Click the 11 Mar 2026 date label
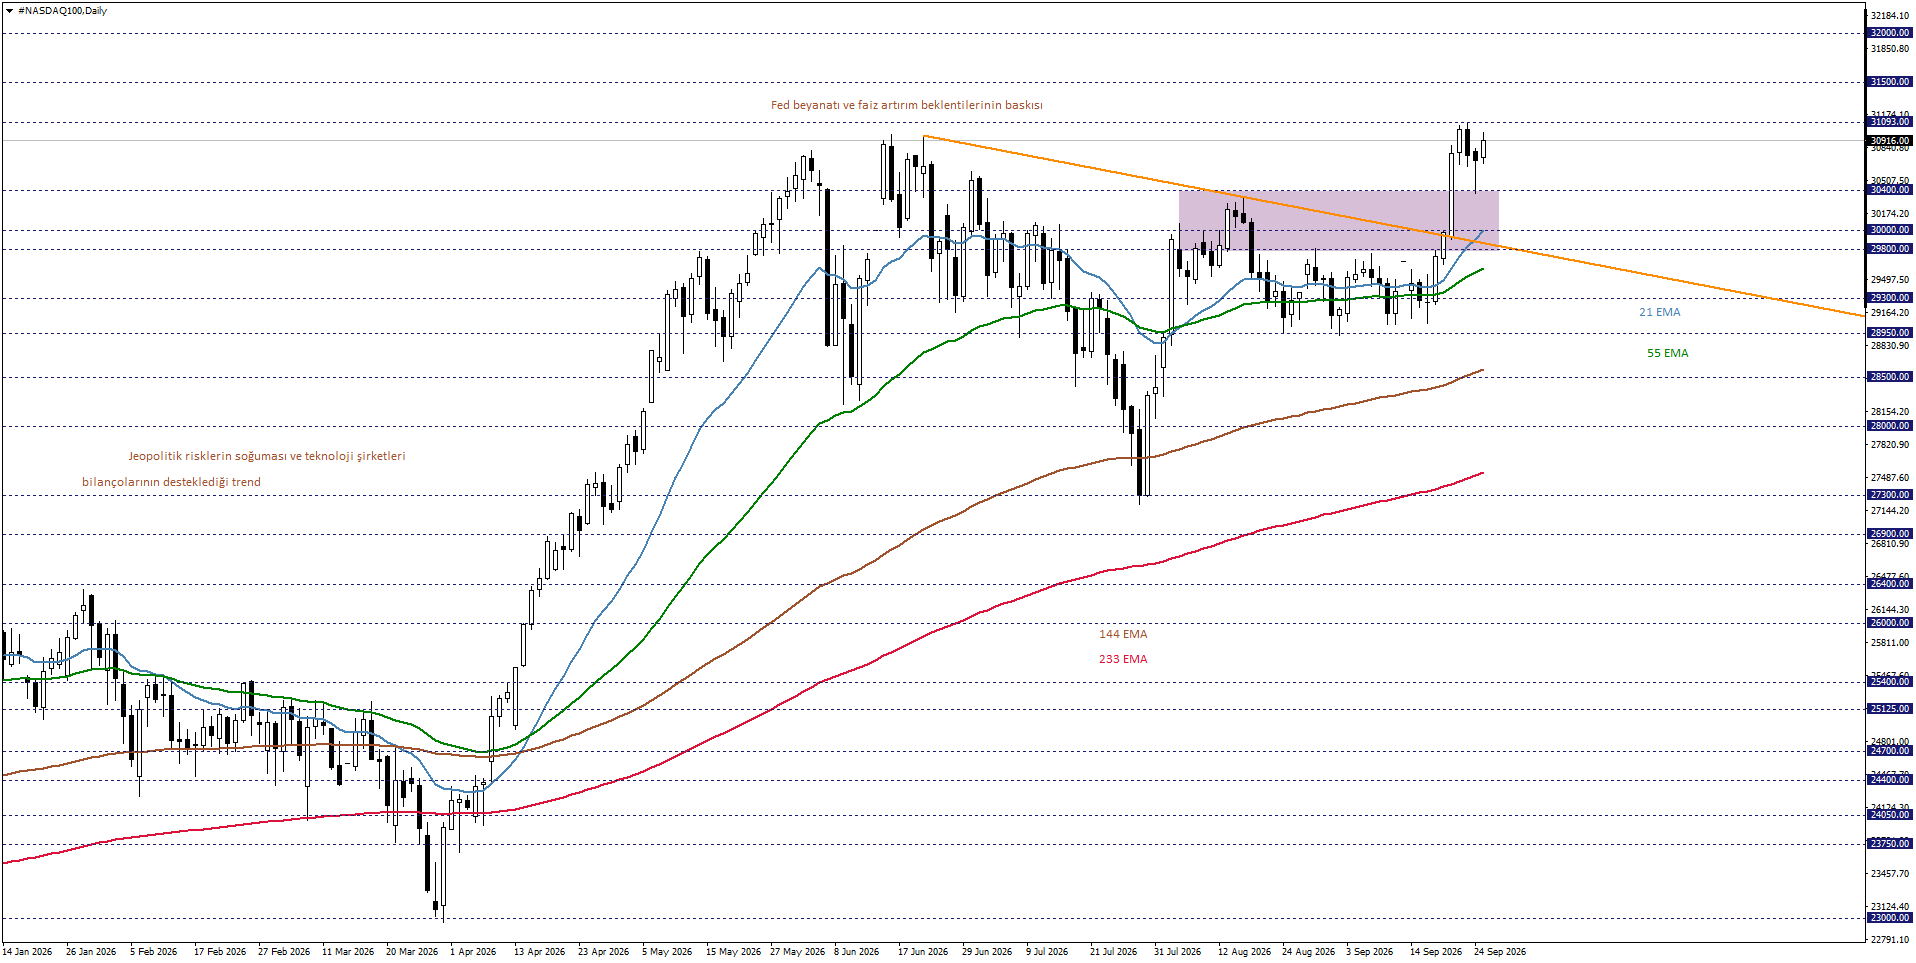1916x963 pixels. (x=348, y=952)
